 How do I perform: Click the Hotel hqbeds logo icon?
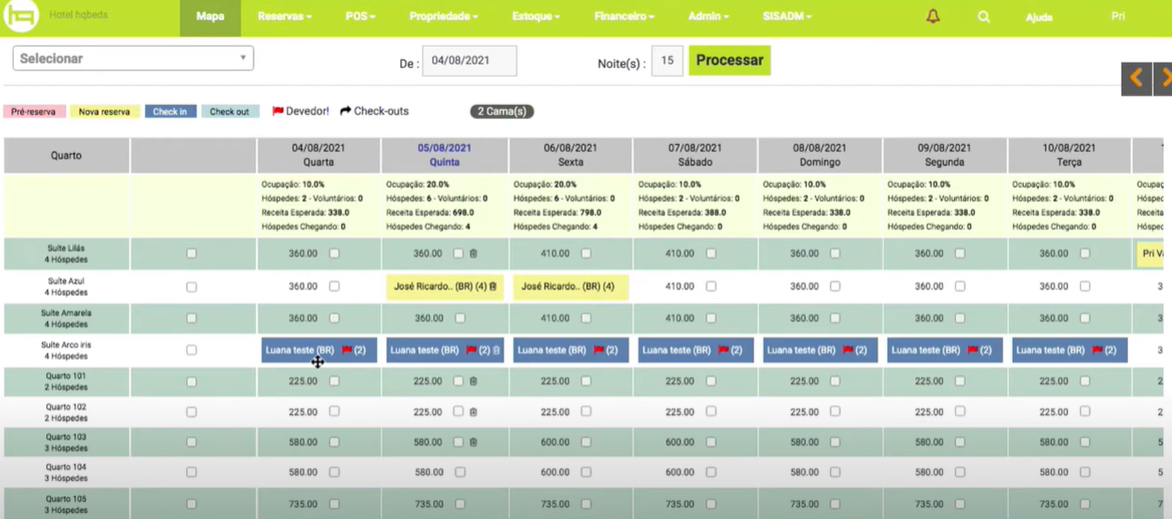[21, 16]
